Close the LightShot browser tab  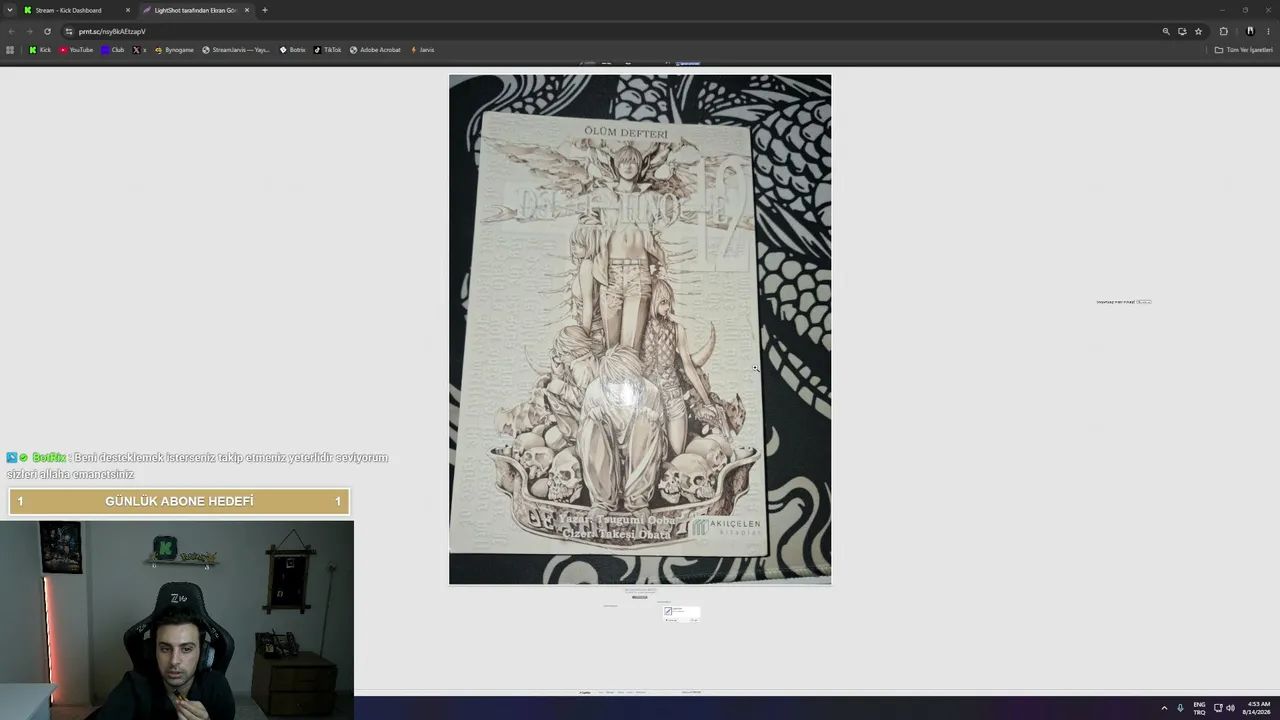(x=247, y=10)
